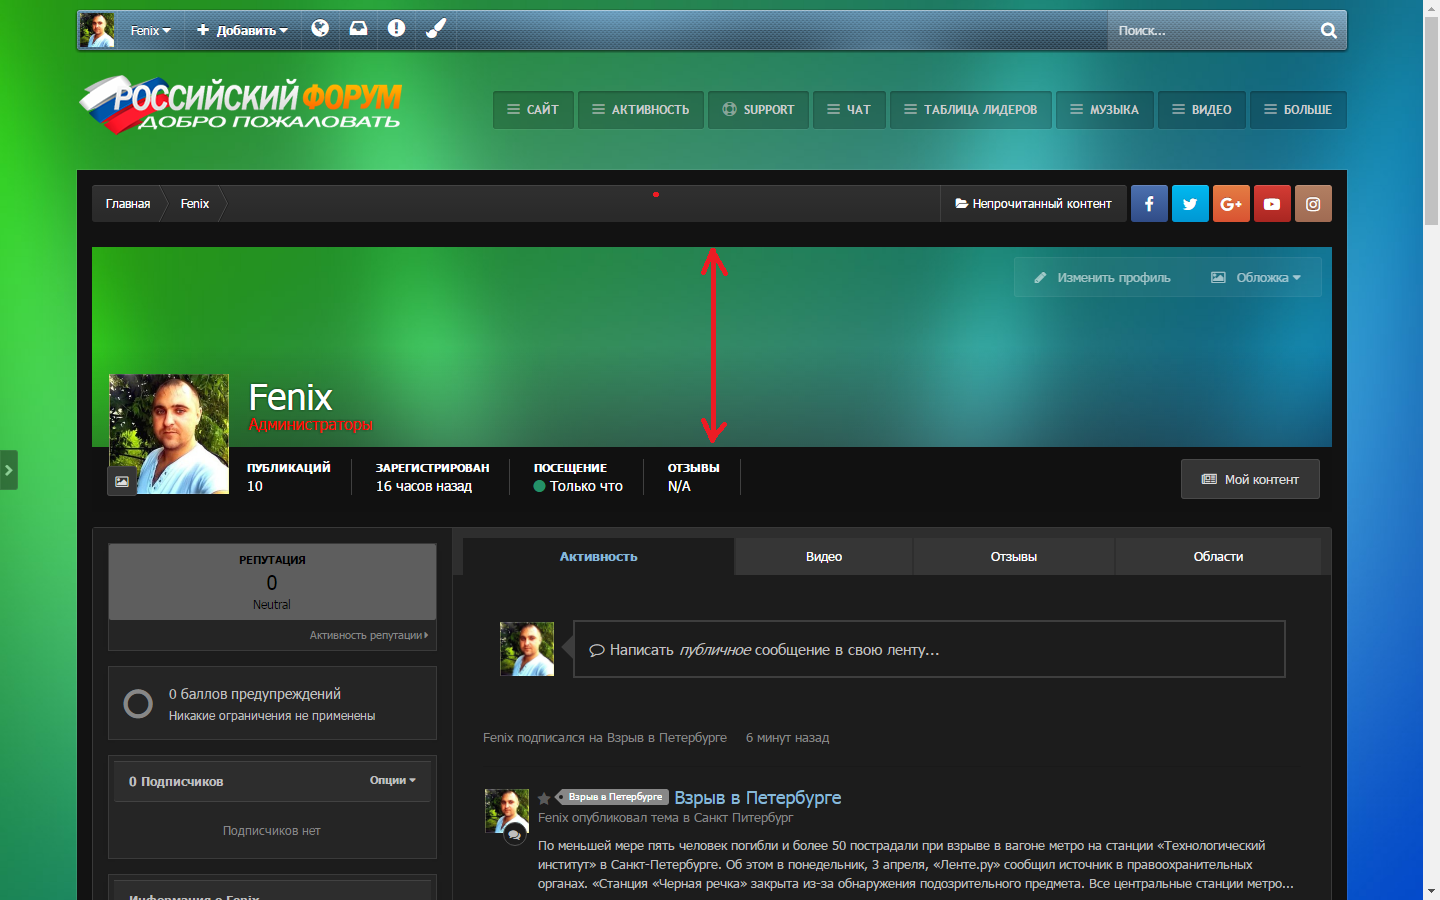Click the profile photo change icon
Image resolution: width=1440 pixels, height=900 pixels.
pos(122,481)
